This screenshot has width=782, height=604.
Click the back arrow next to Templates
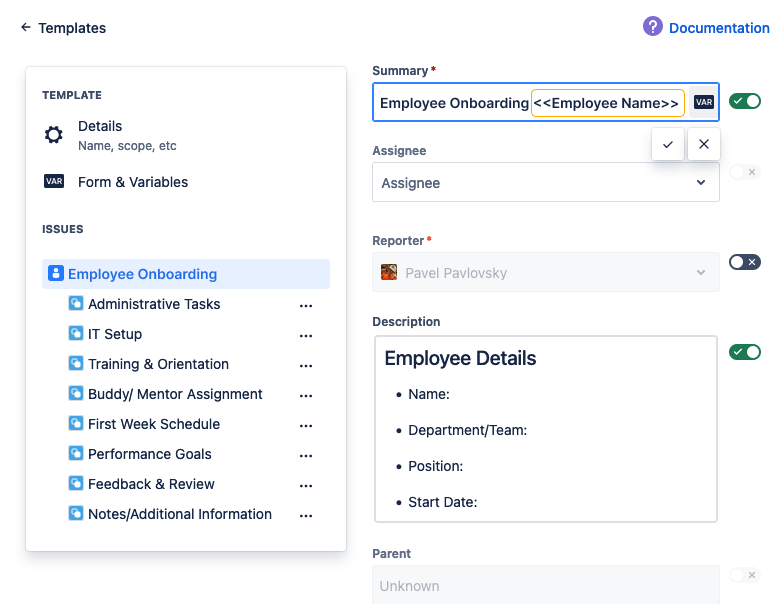coord(26,28)
